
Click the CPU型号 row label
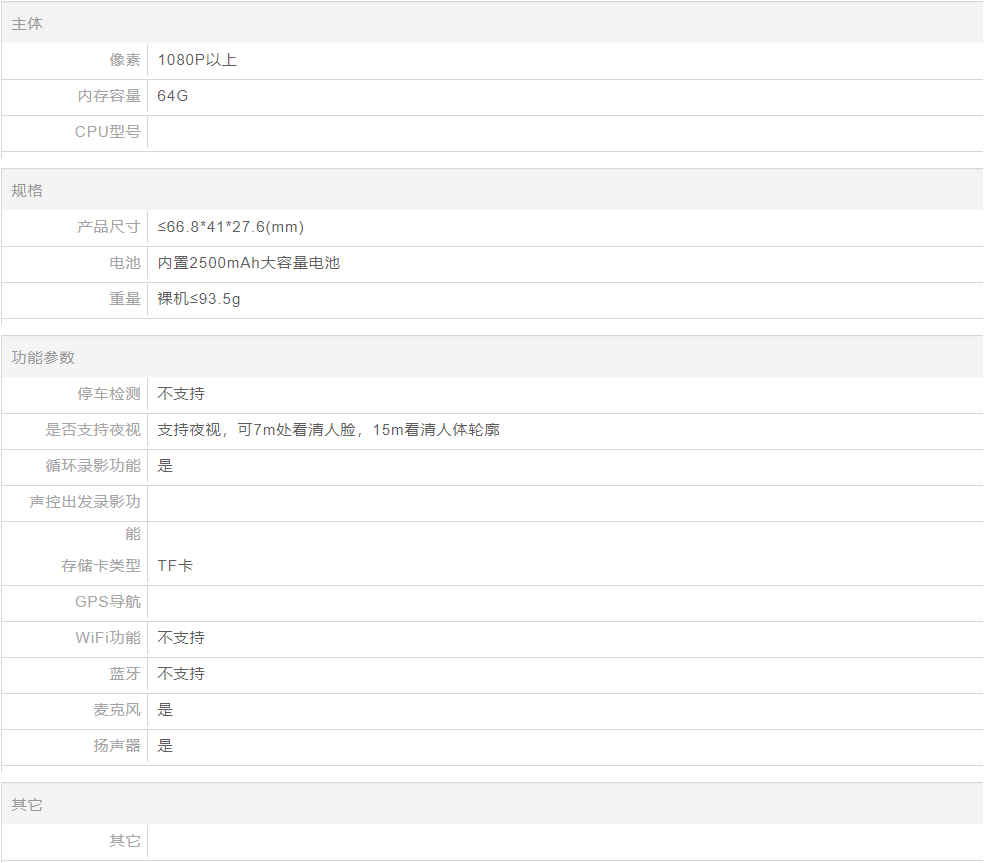pos(108,132)
